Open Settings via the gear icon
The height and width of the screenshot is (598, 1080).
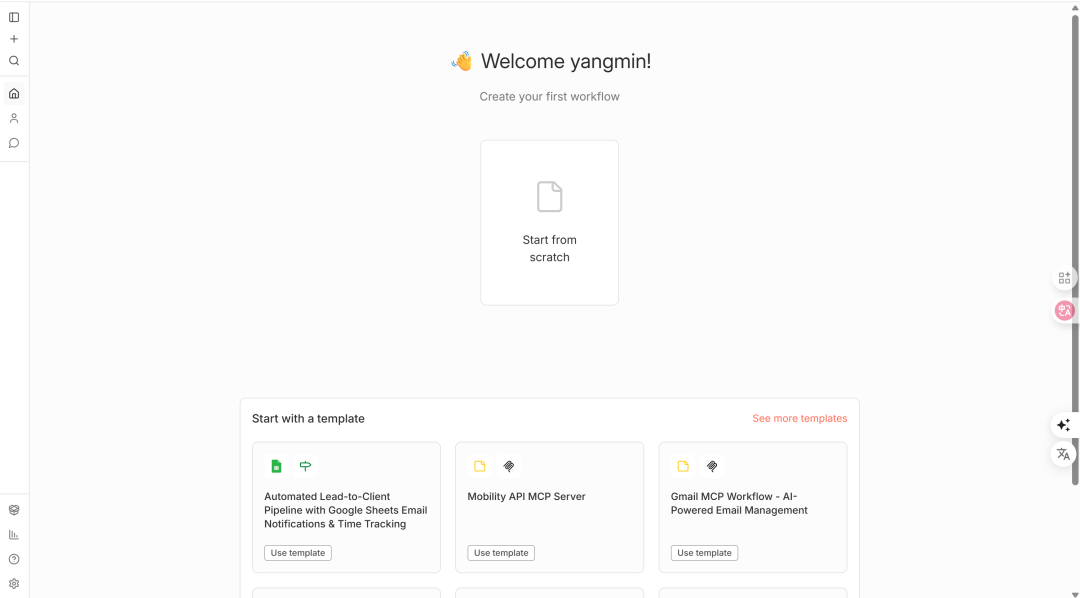[14, 583]
